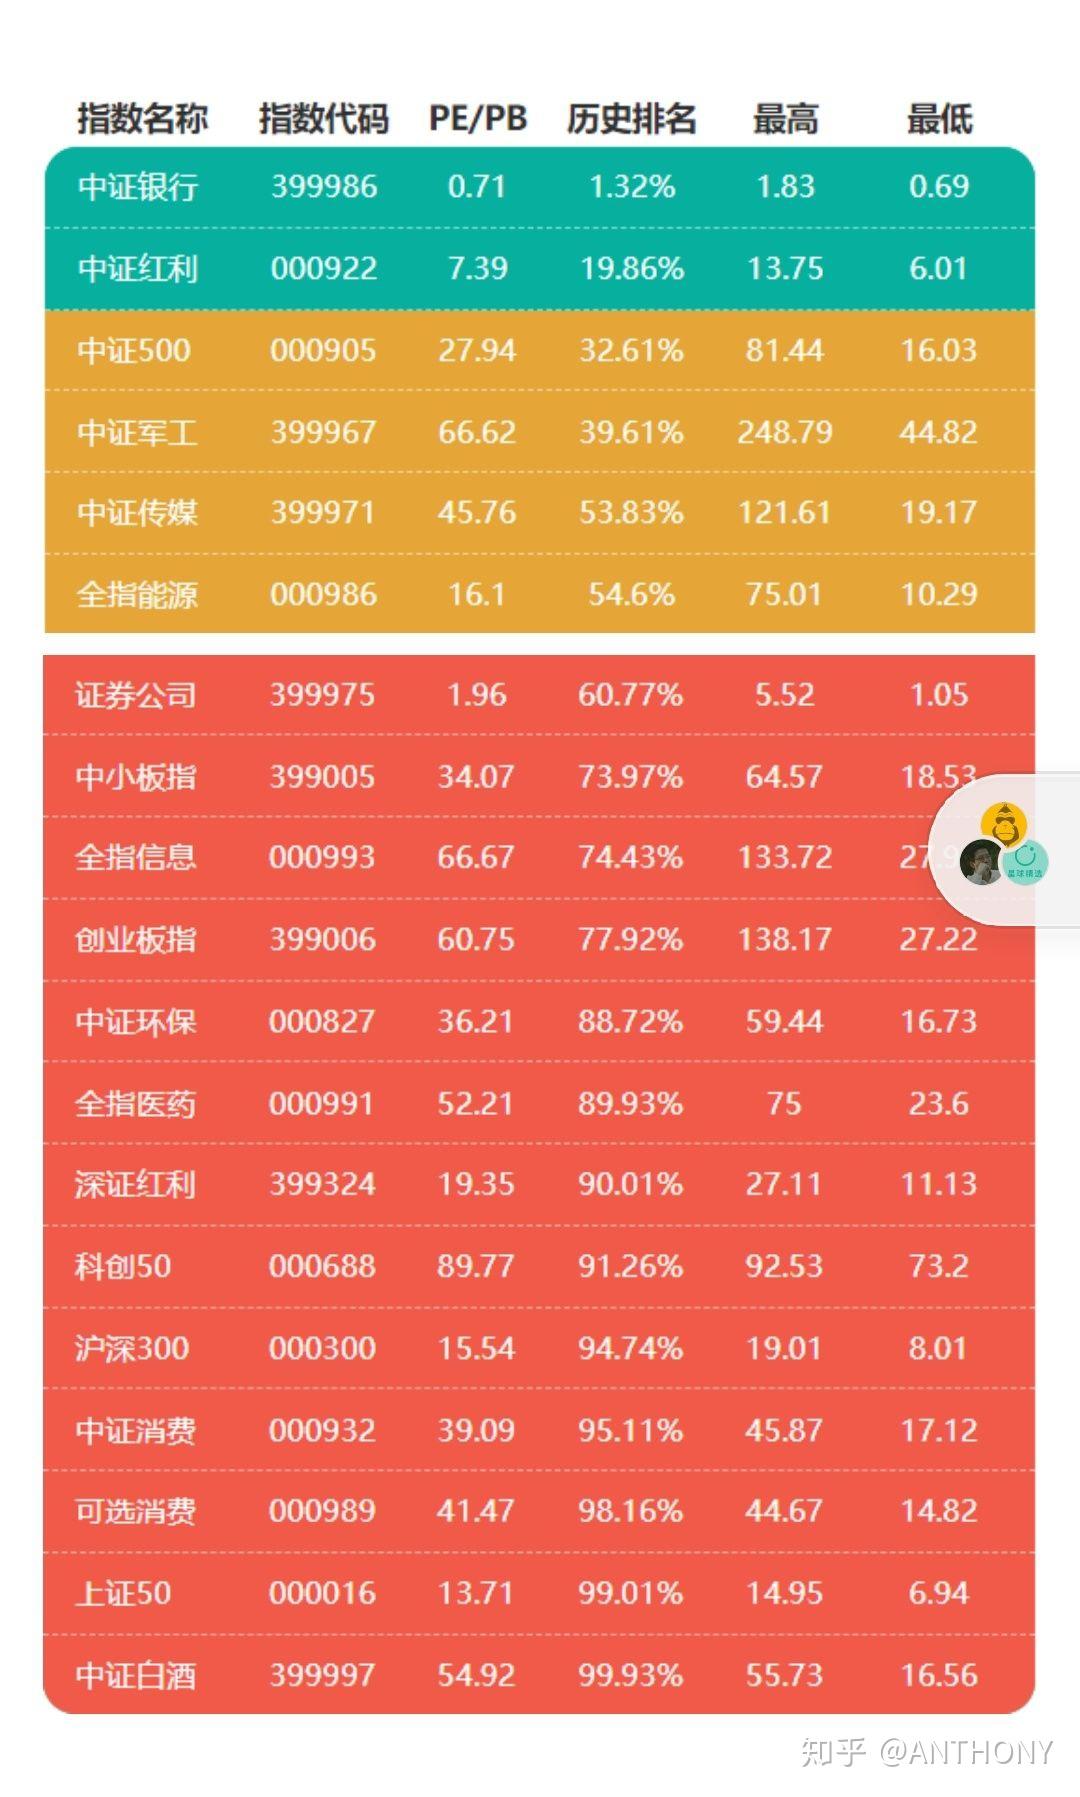The image size is (1080, 1797).
Task: Click the 99.93% ranking of 中证白酒
Action: click(x=630, y=1675)
